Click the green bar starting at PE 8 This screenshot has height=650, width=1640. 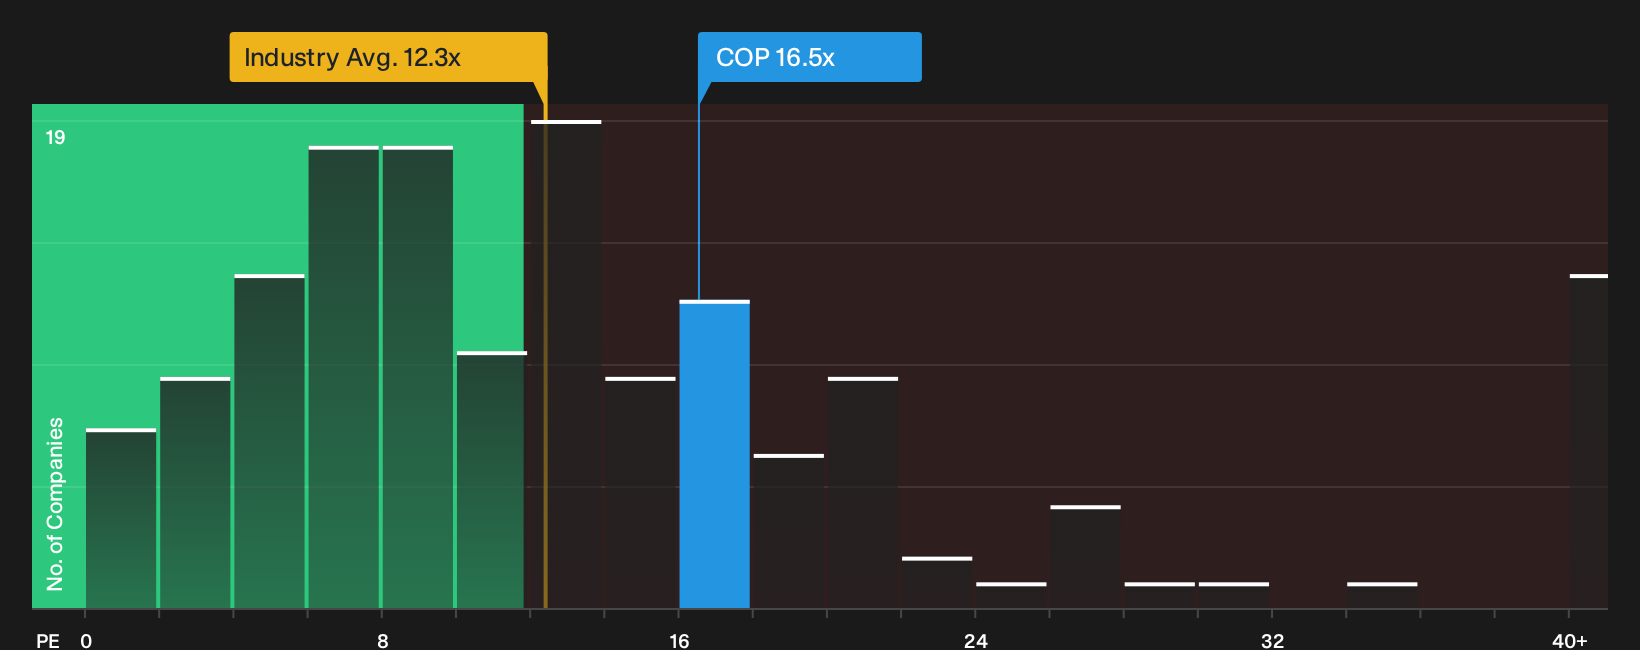(418, 378)
